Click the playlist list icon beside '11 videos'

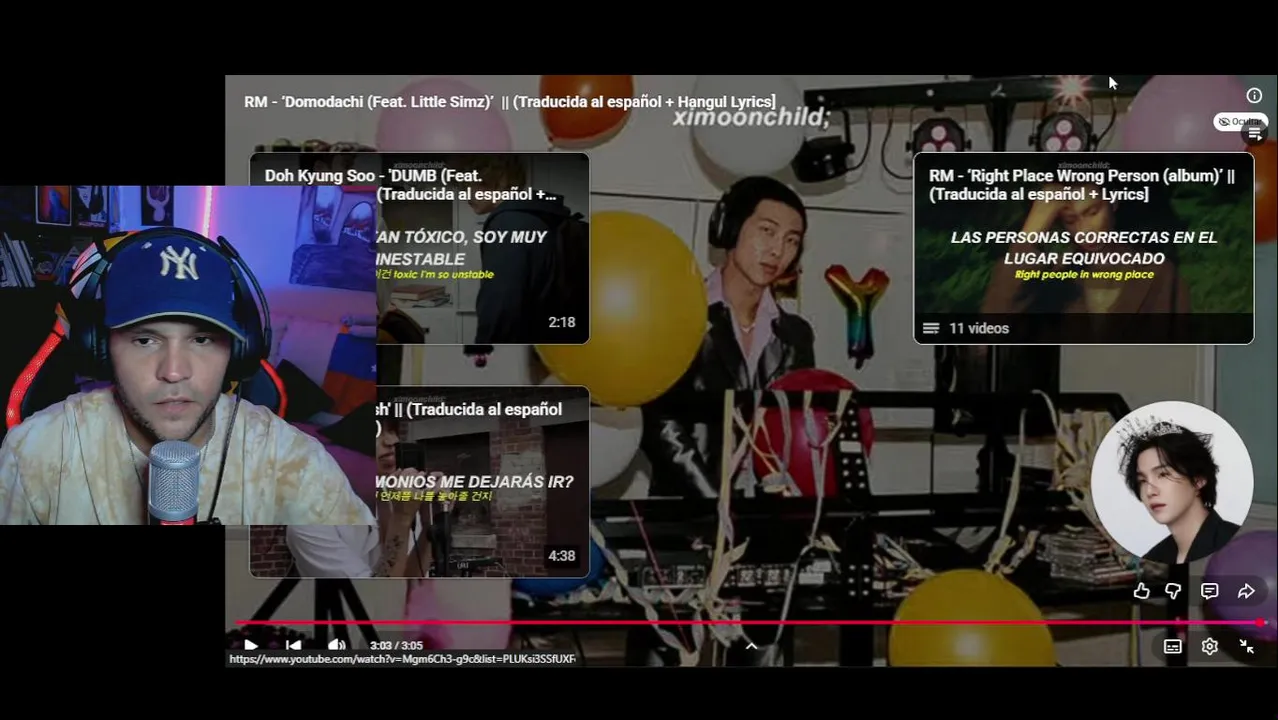(x=930, y=328)
